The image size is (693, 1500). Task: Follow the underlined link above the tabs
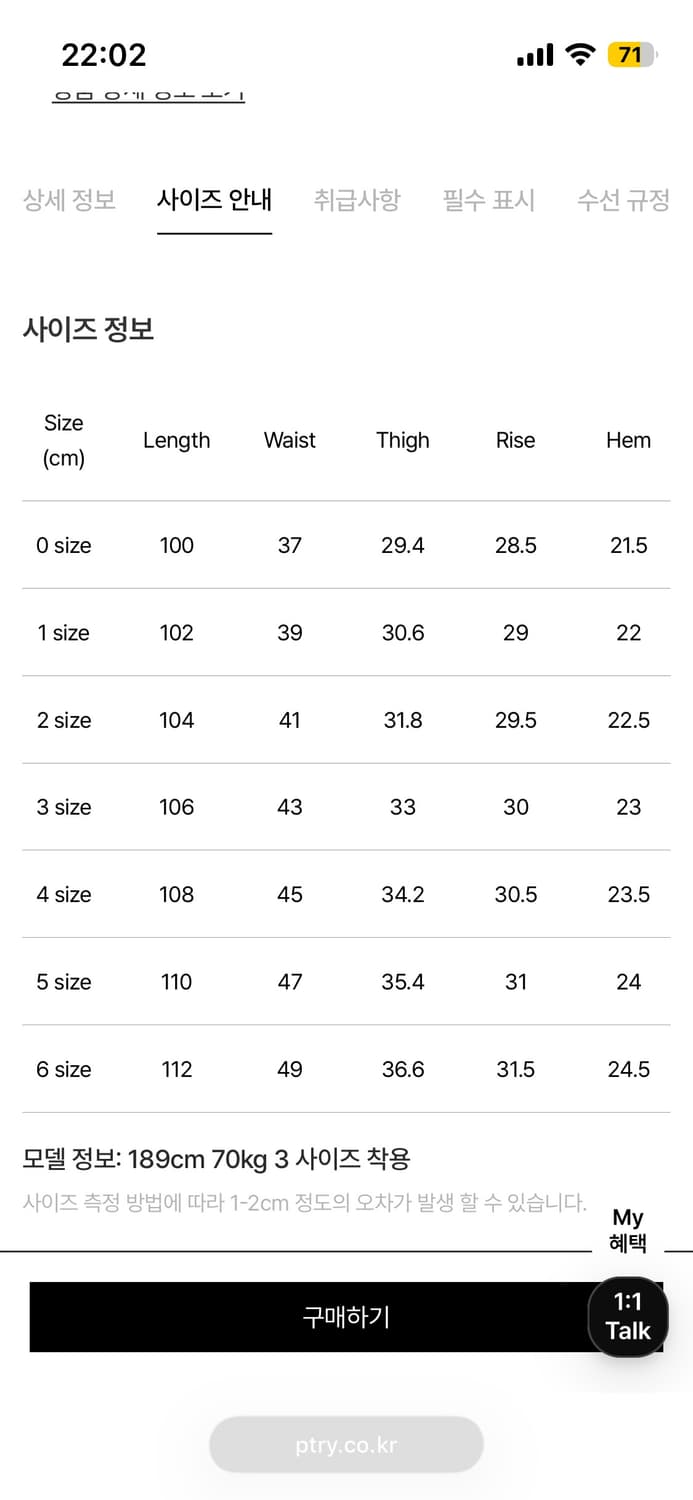[148, 96]
